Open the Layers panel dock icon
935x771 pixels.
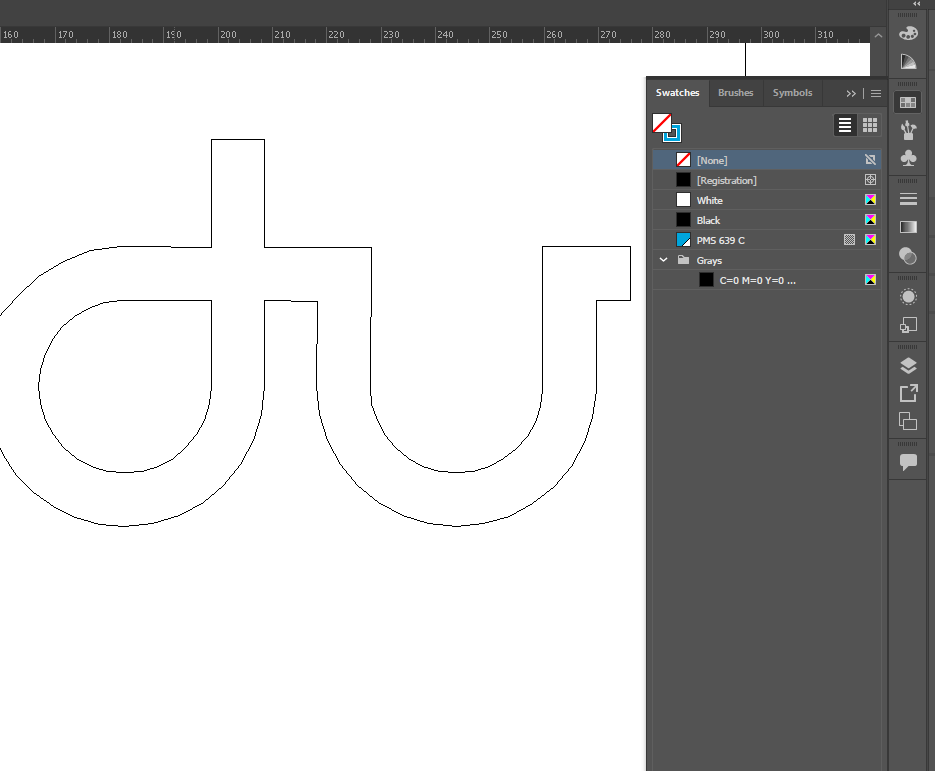click(908, 366)
